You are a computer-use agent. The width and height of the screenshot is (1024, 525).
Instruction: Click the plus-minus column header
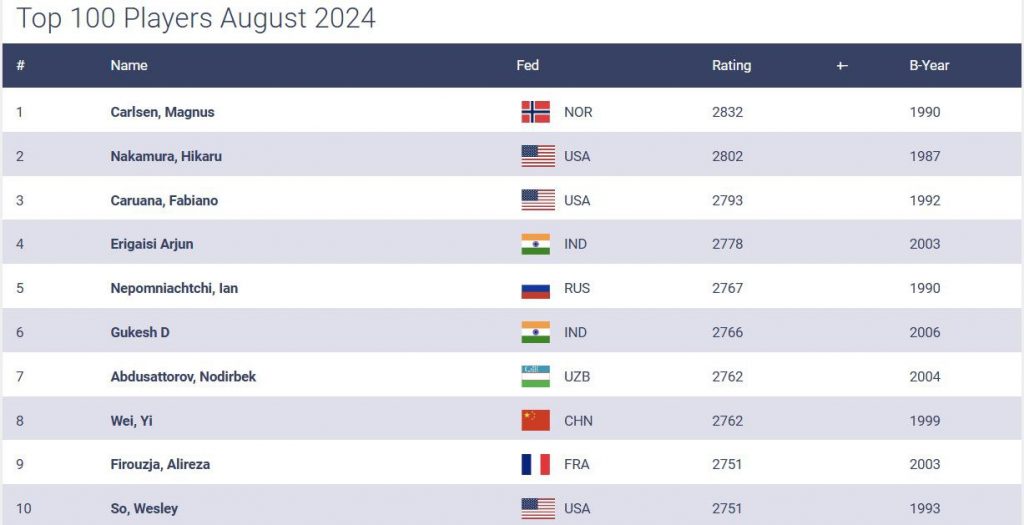842,66
